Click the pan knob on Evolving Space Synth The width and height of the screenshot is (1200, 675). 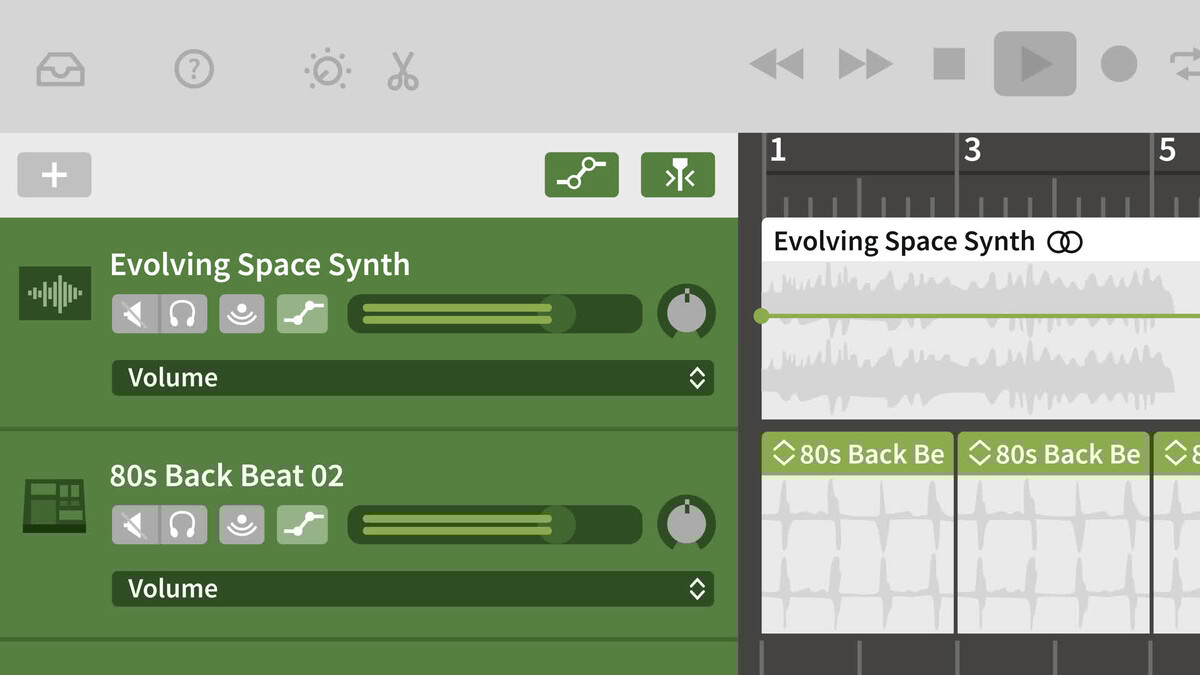(686, 312)
